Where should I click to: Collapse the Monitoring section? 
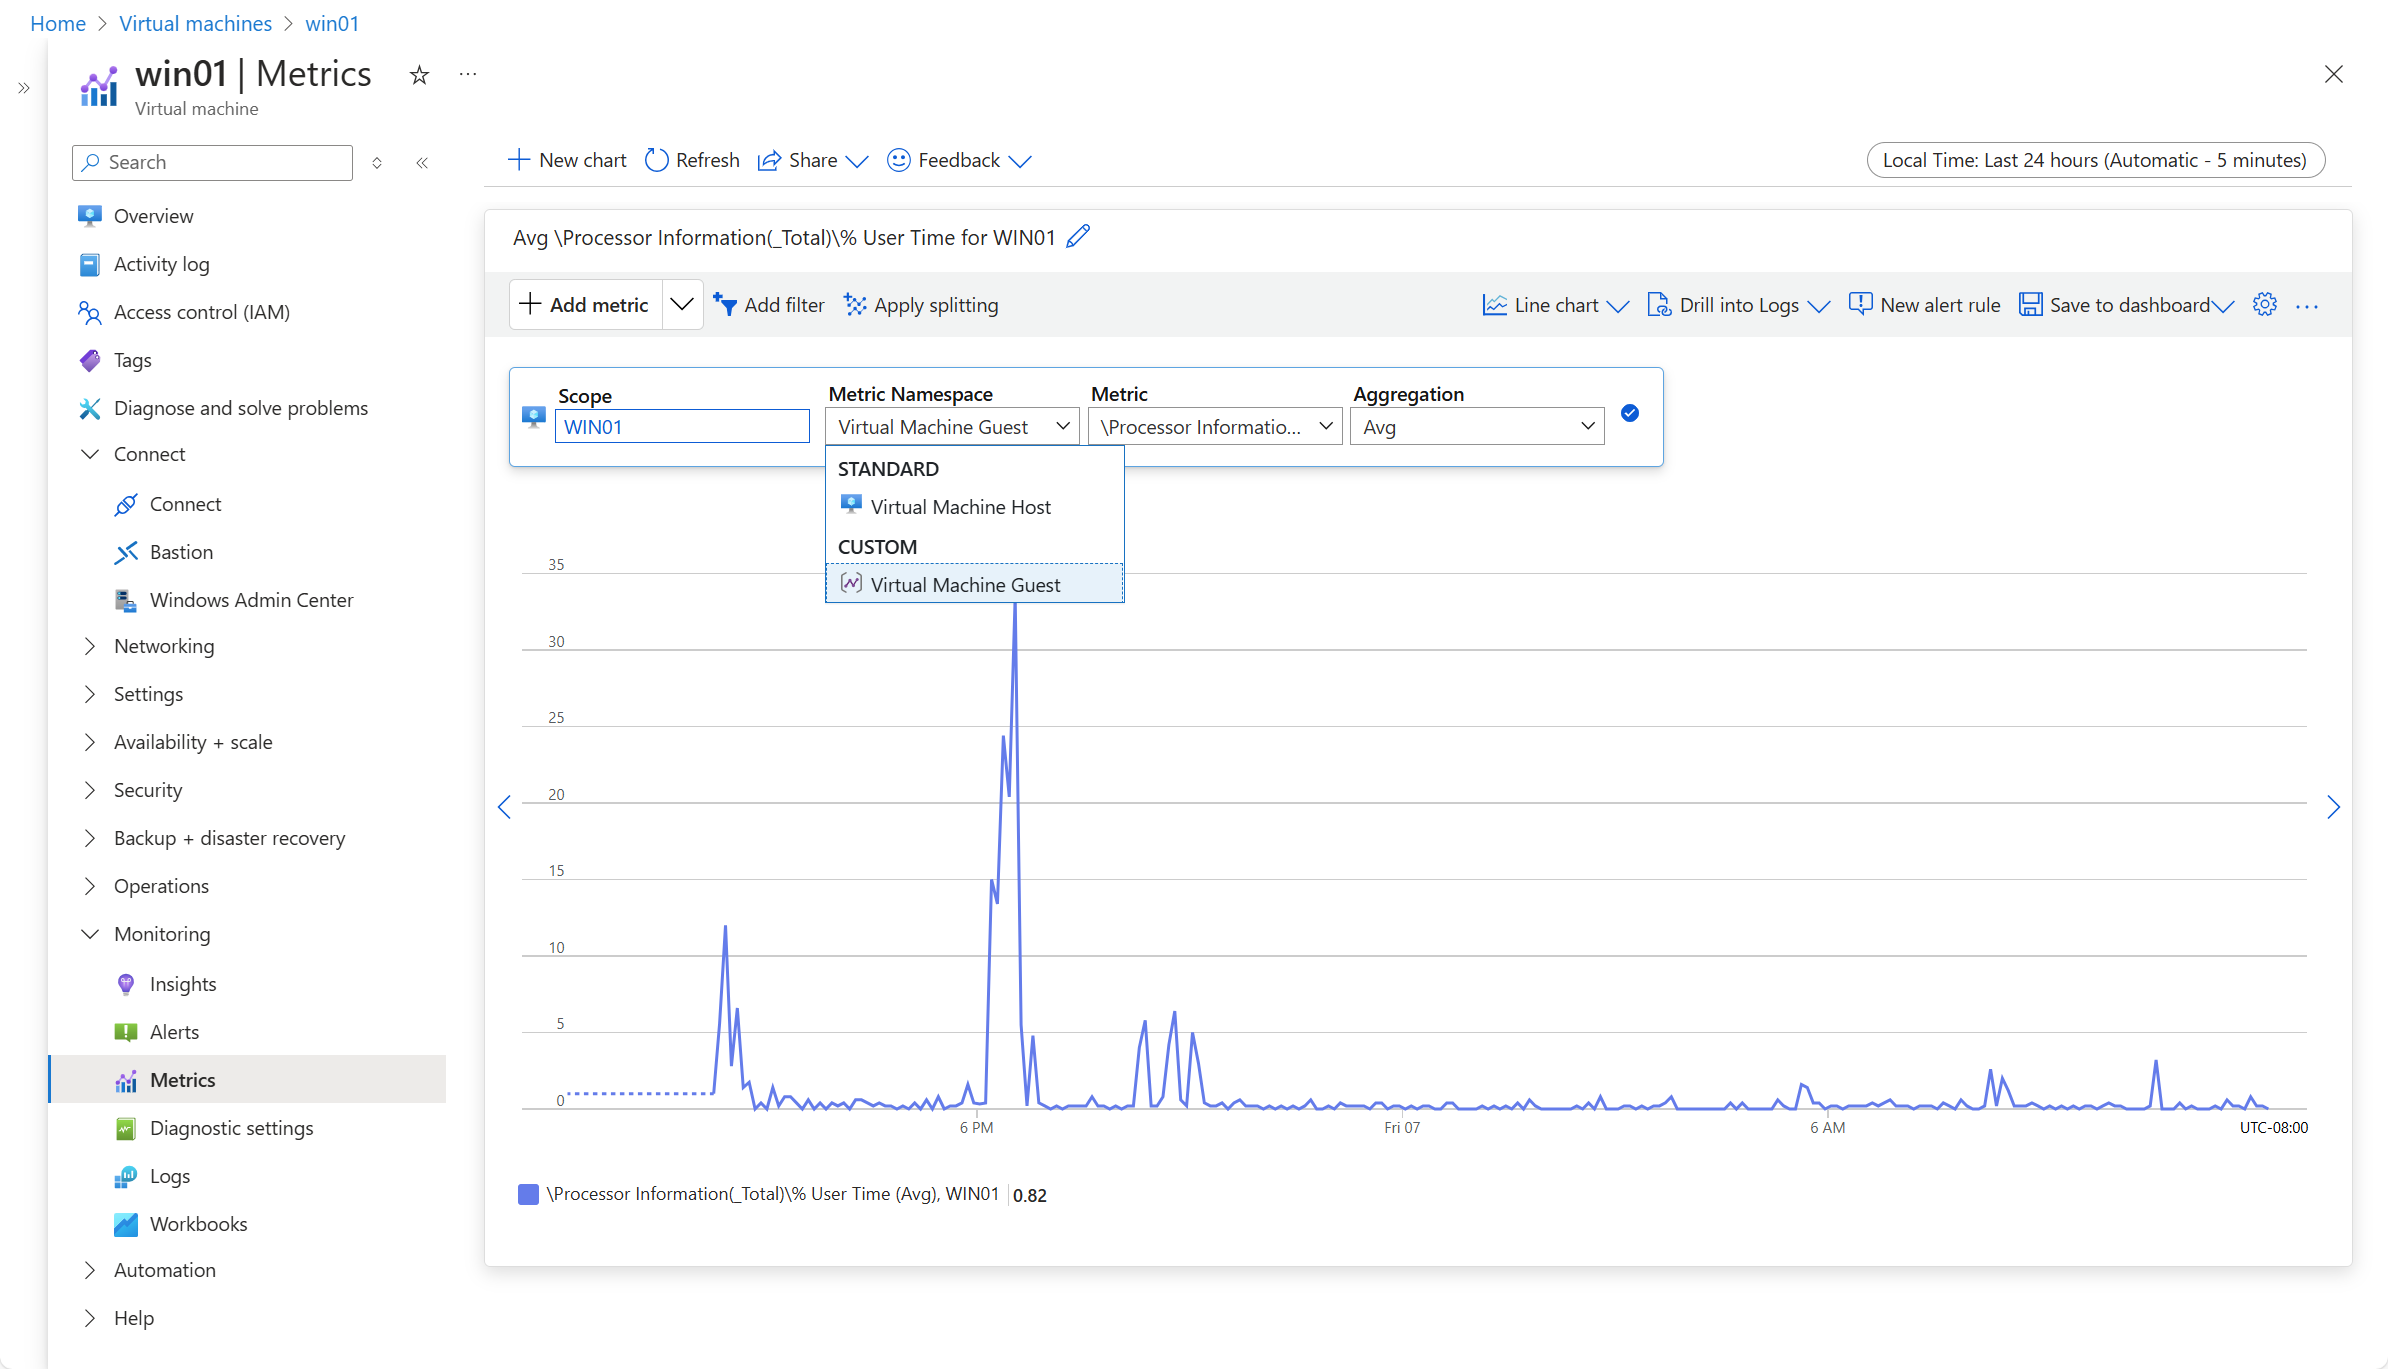90,934
